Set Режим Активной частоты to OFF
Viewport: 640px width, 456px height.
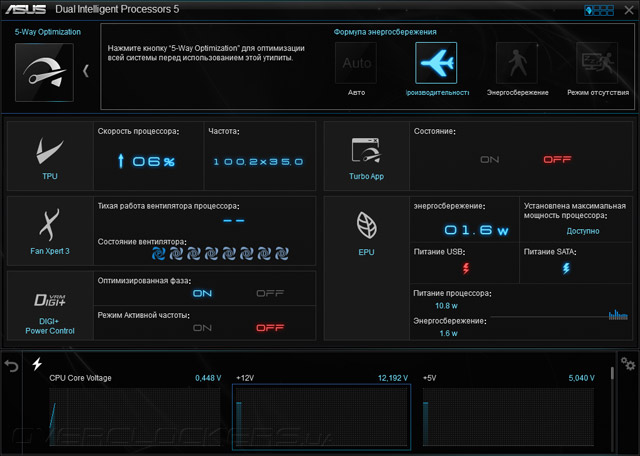point(270,328)
